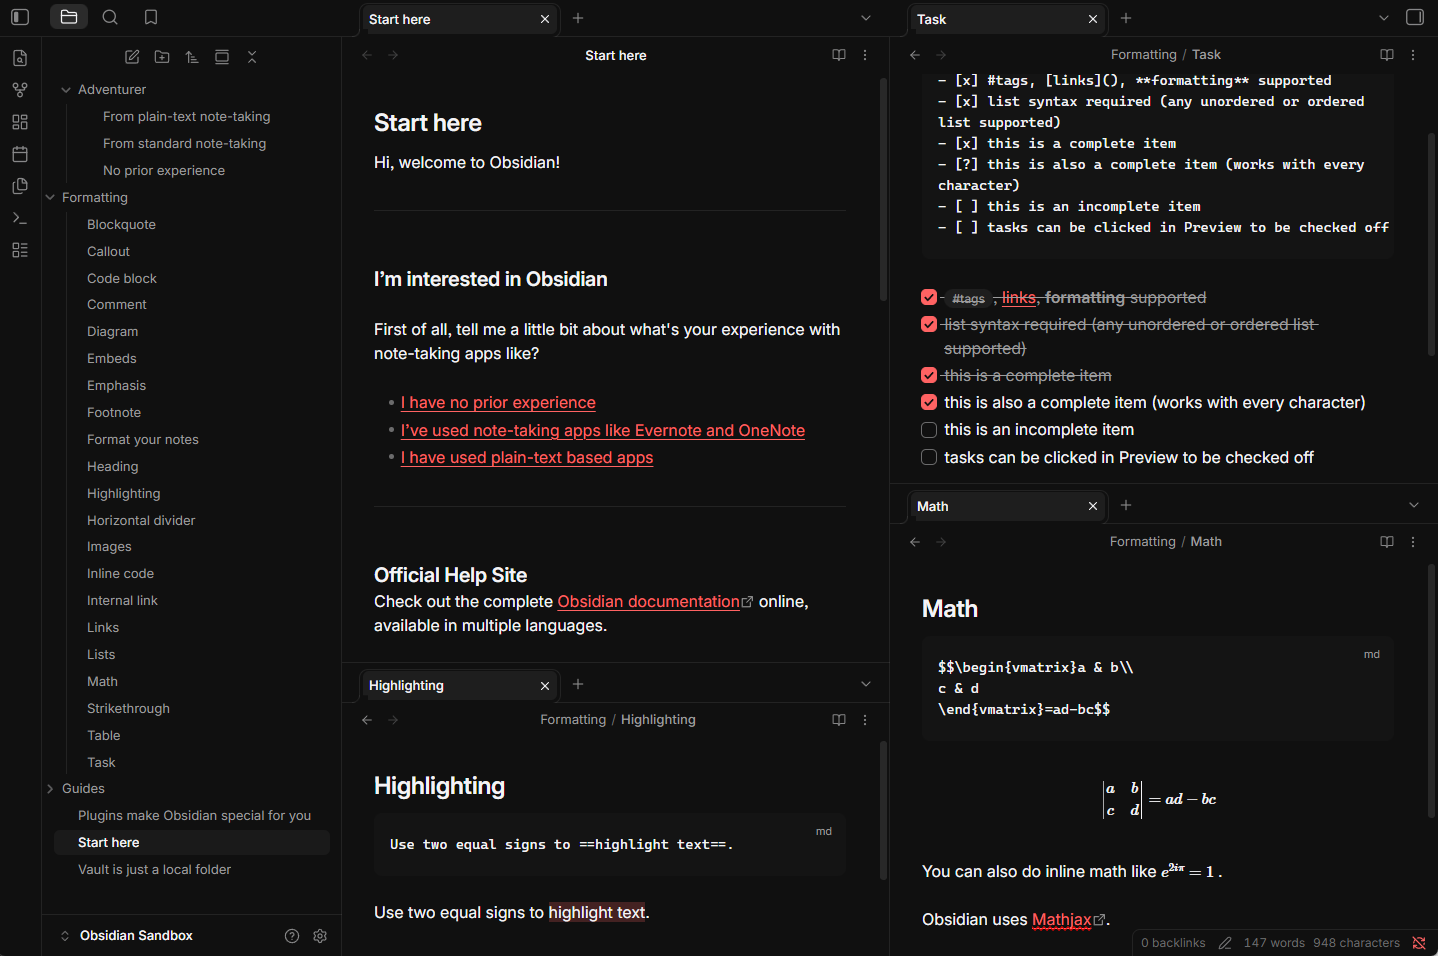Open more options in the Math pane
This screenshot has height=956, width=1438.
tap(1413, 542)
